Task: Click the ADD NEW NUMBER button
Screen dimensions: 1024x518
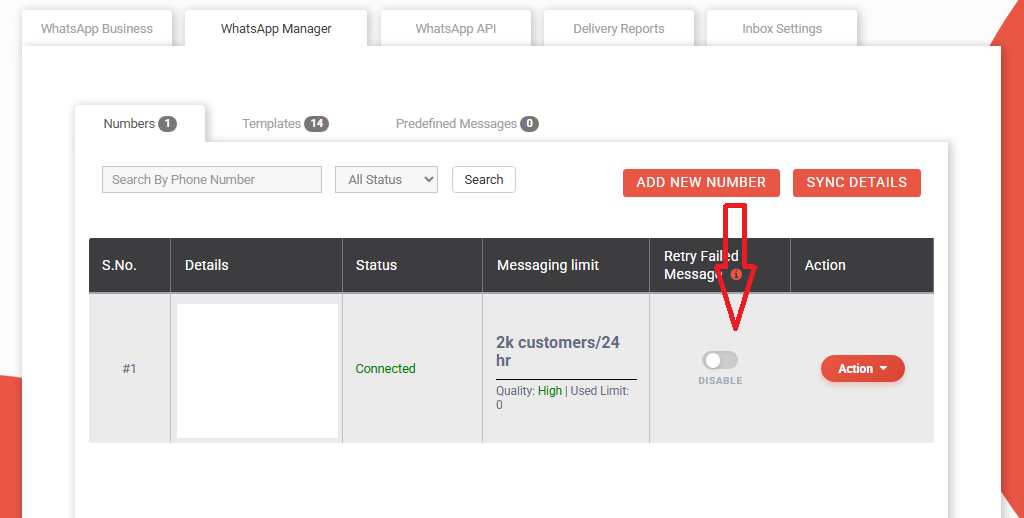Action: [701, 182]
